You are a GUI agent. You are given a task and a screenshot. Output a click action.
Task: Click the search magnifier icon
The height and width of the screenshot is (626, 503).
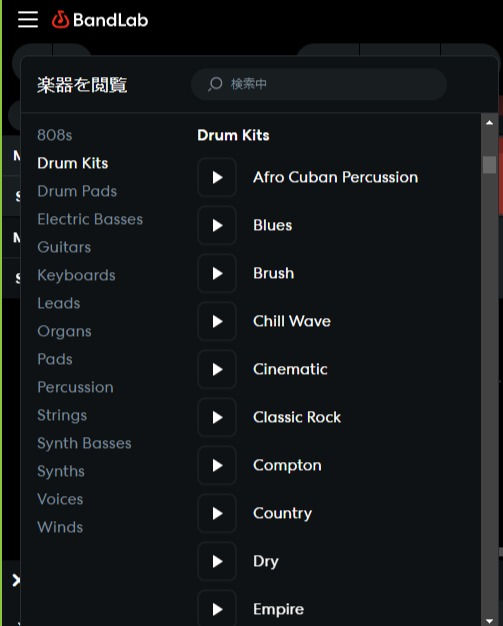215,84
